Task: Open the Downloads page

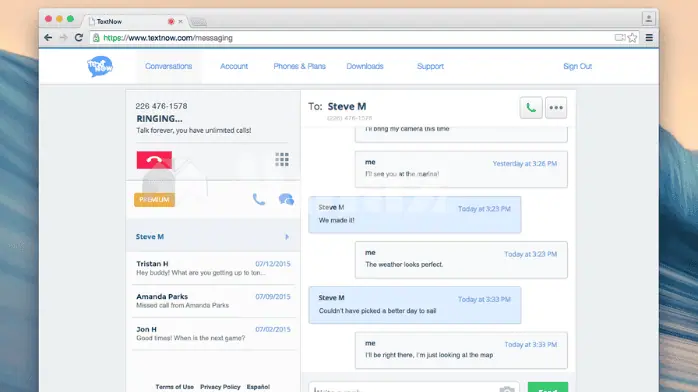Action: (x=365, y=66)
